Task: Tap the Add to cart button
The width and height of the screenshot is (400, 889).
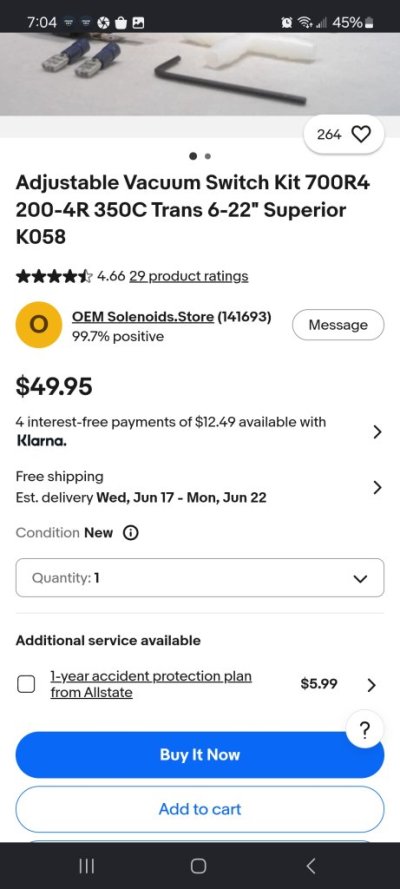Action: (x=199, y=809)
